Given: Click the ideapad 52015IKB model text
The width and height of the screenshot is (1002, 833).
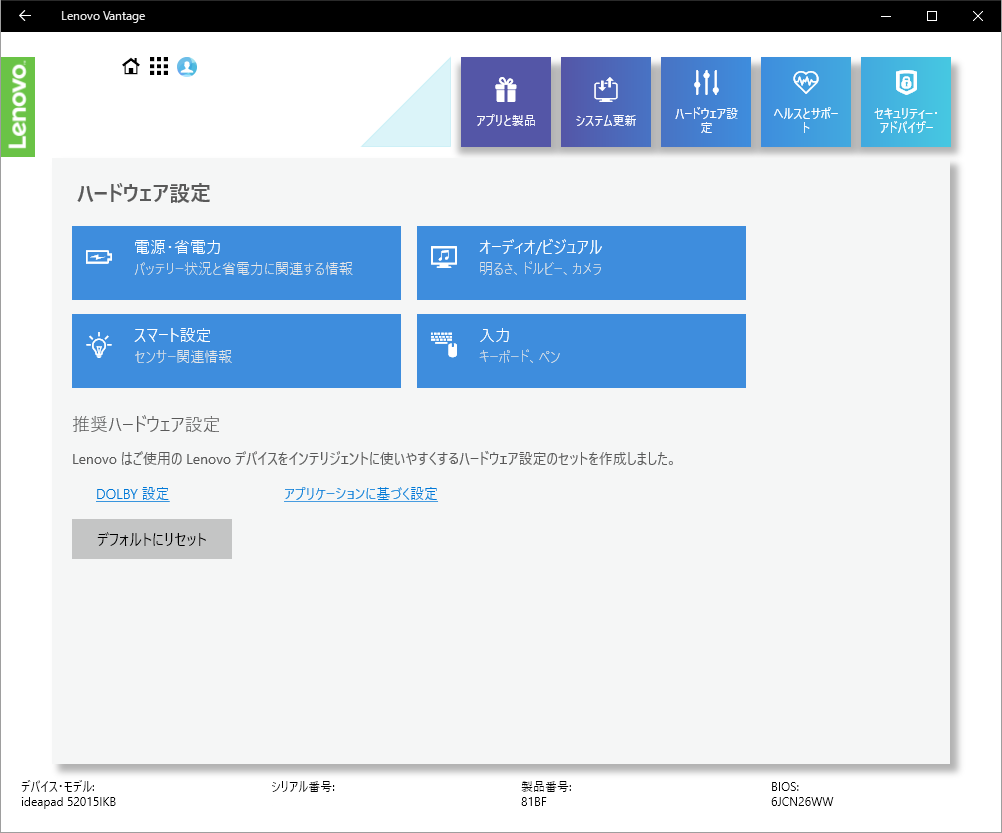Looking at the screenshot, I should 68,802.
